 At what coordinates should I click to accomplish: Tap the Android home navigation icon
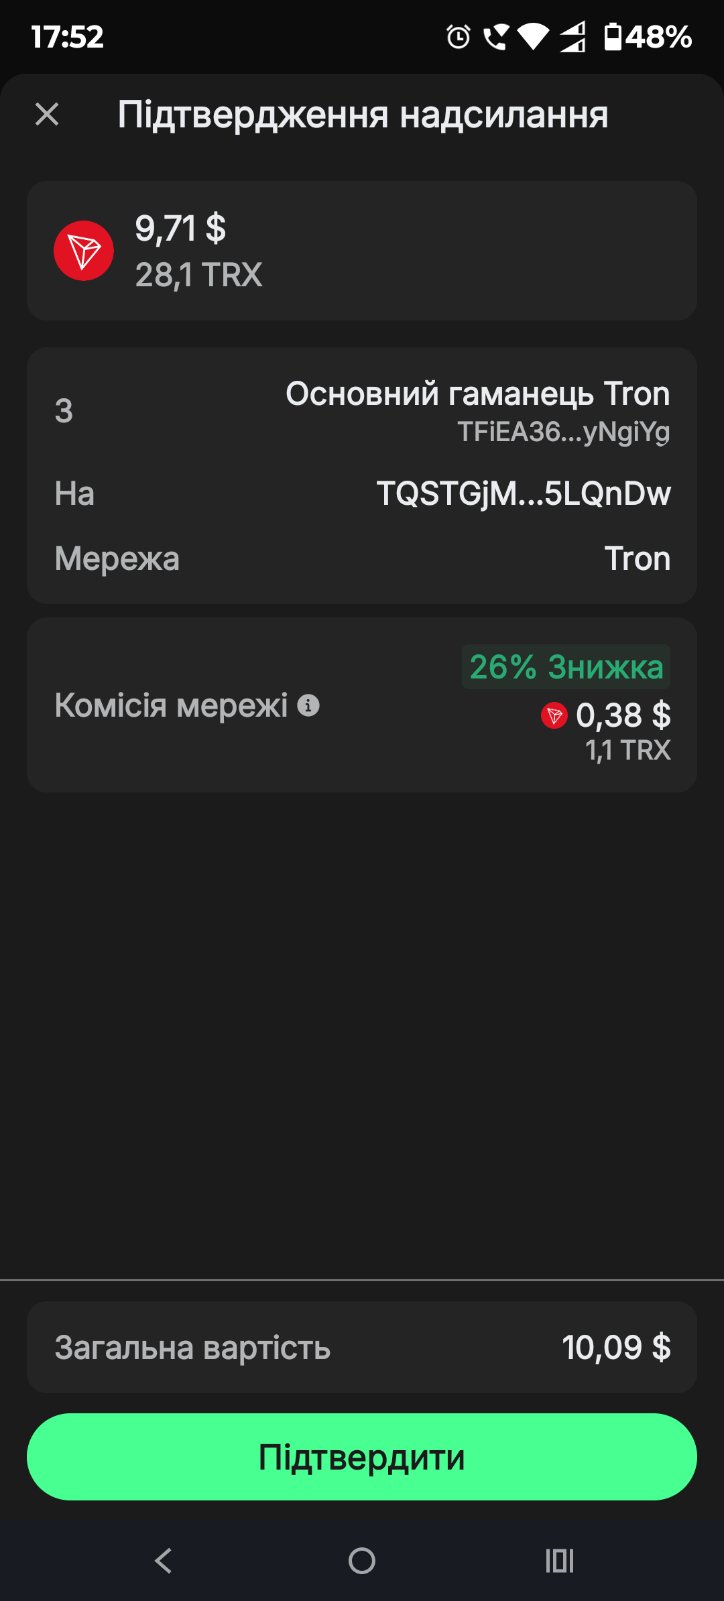(x=362, y=1560)
